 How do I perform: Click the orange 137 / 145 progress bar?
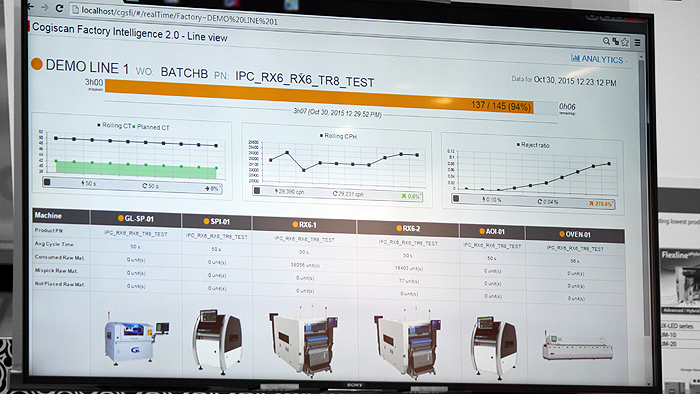point(319,95)
